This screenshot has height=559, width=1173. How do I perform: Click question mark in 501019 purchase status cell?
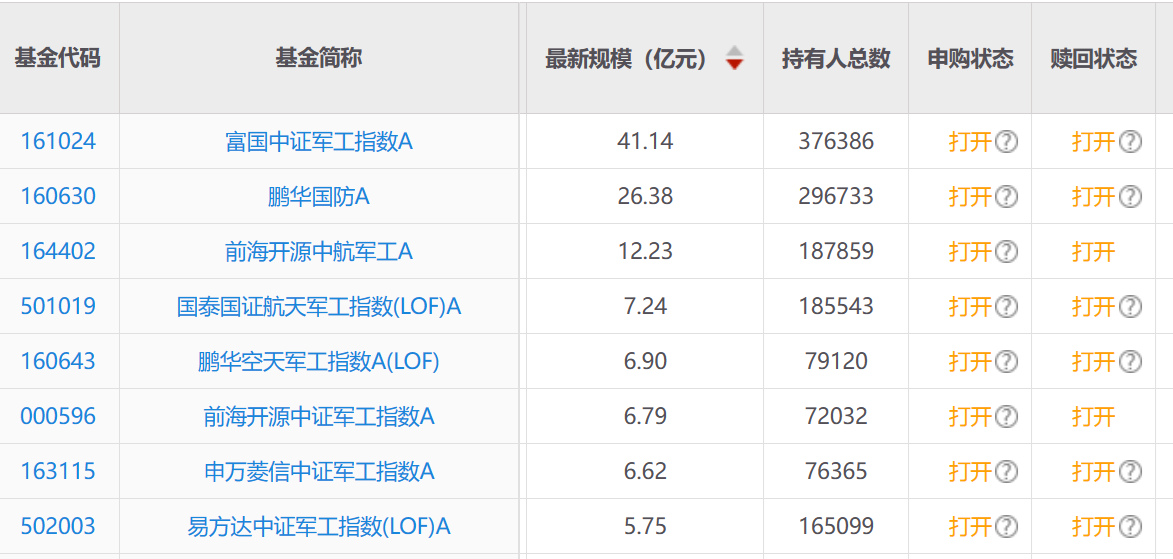pos(1007,306)
